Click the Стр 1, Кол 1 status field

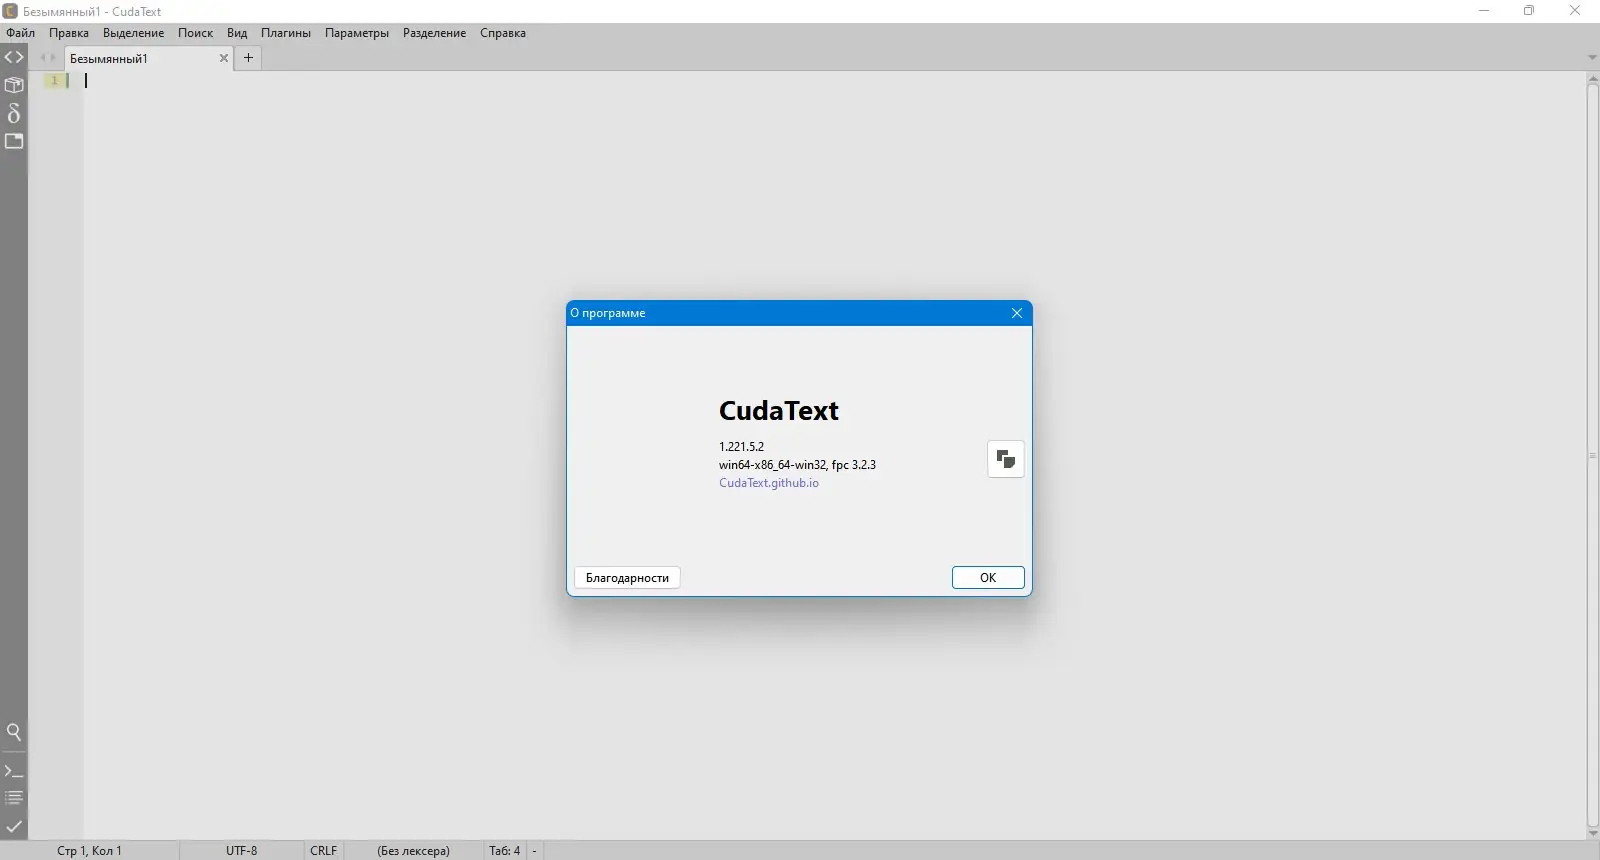(89, 851)
